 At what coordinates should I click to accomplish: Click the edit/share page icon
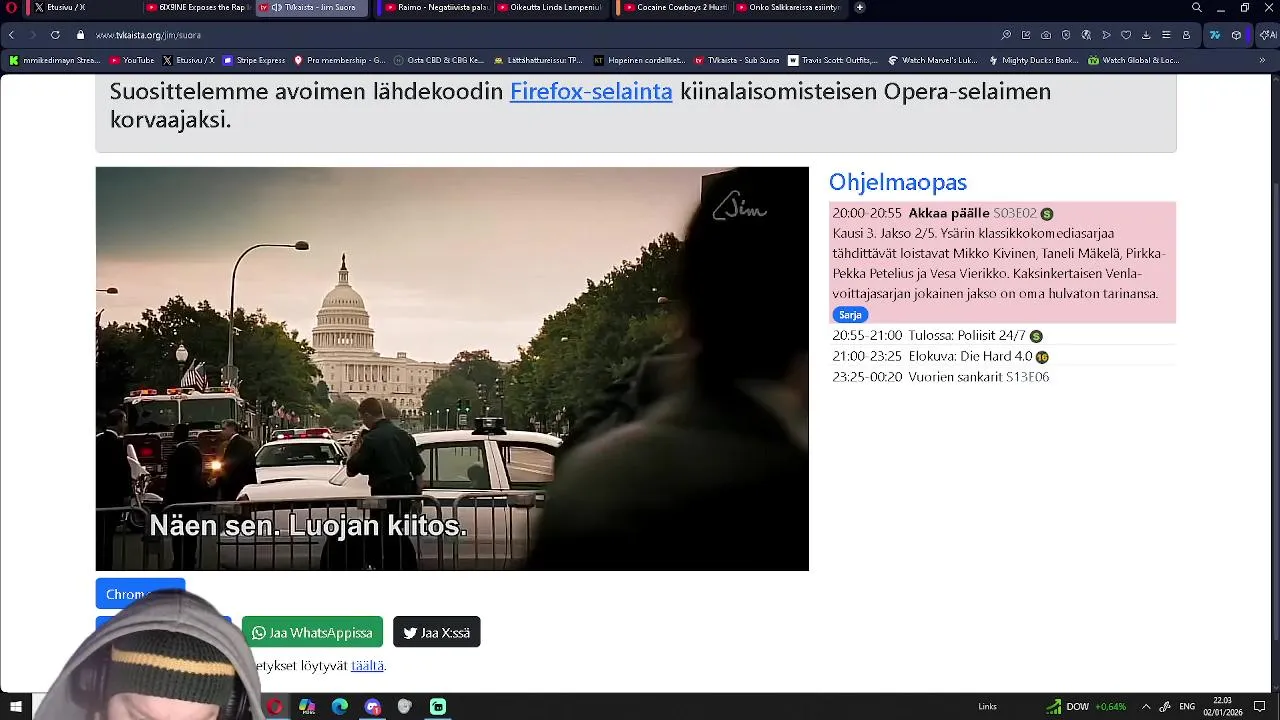[x=1026, y=35]
